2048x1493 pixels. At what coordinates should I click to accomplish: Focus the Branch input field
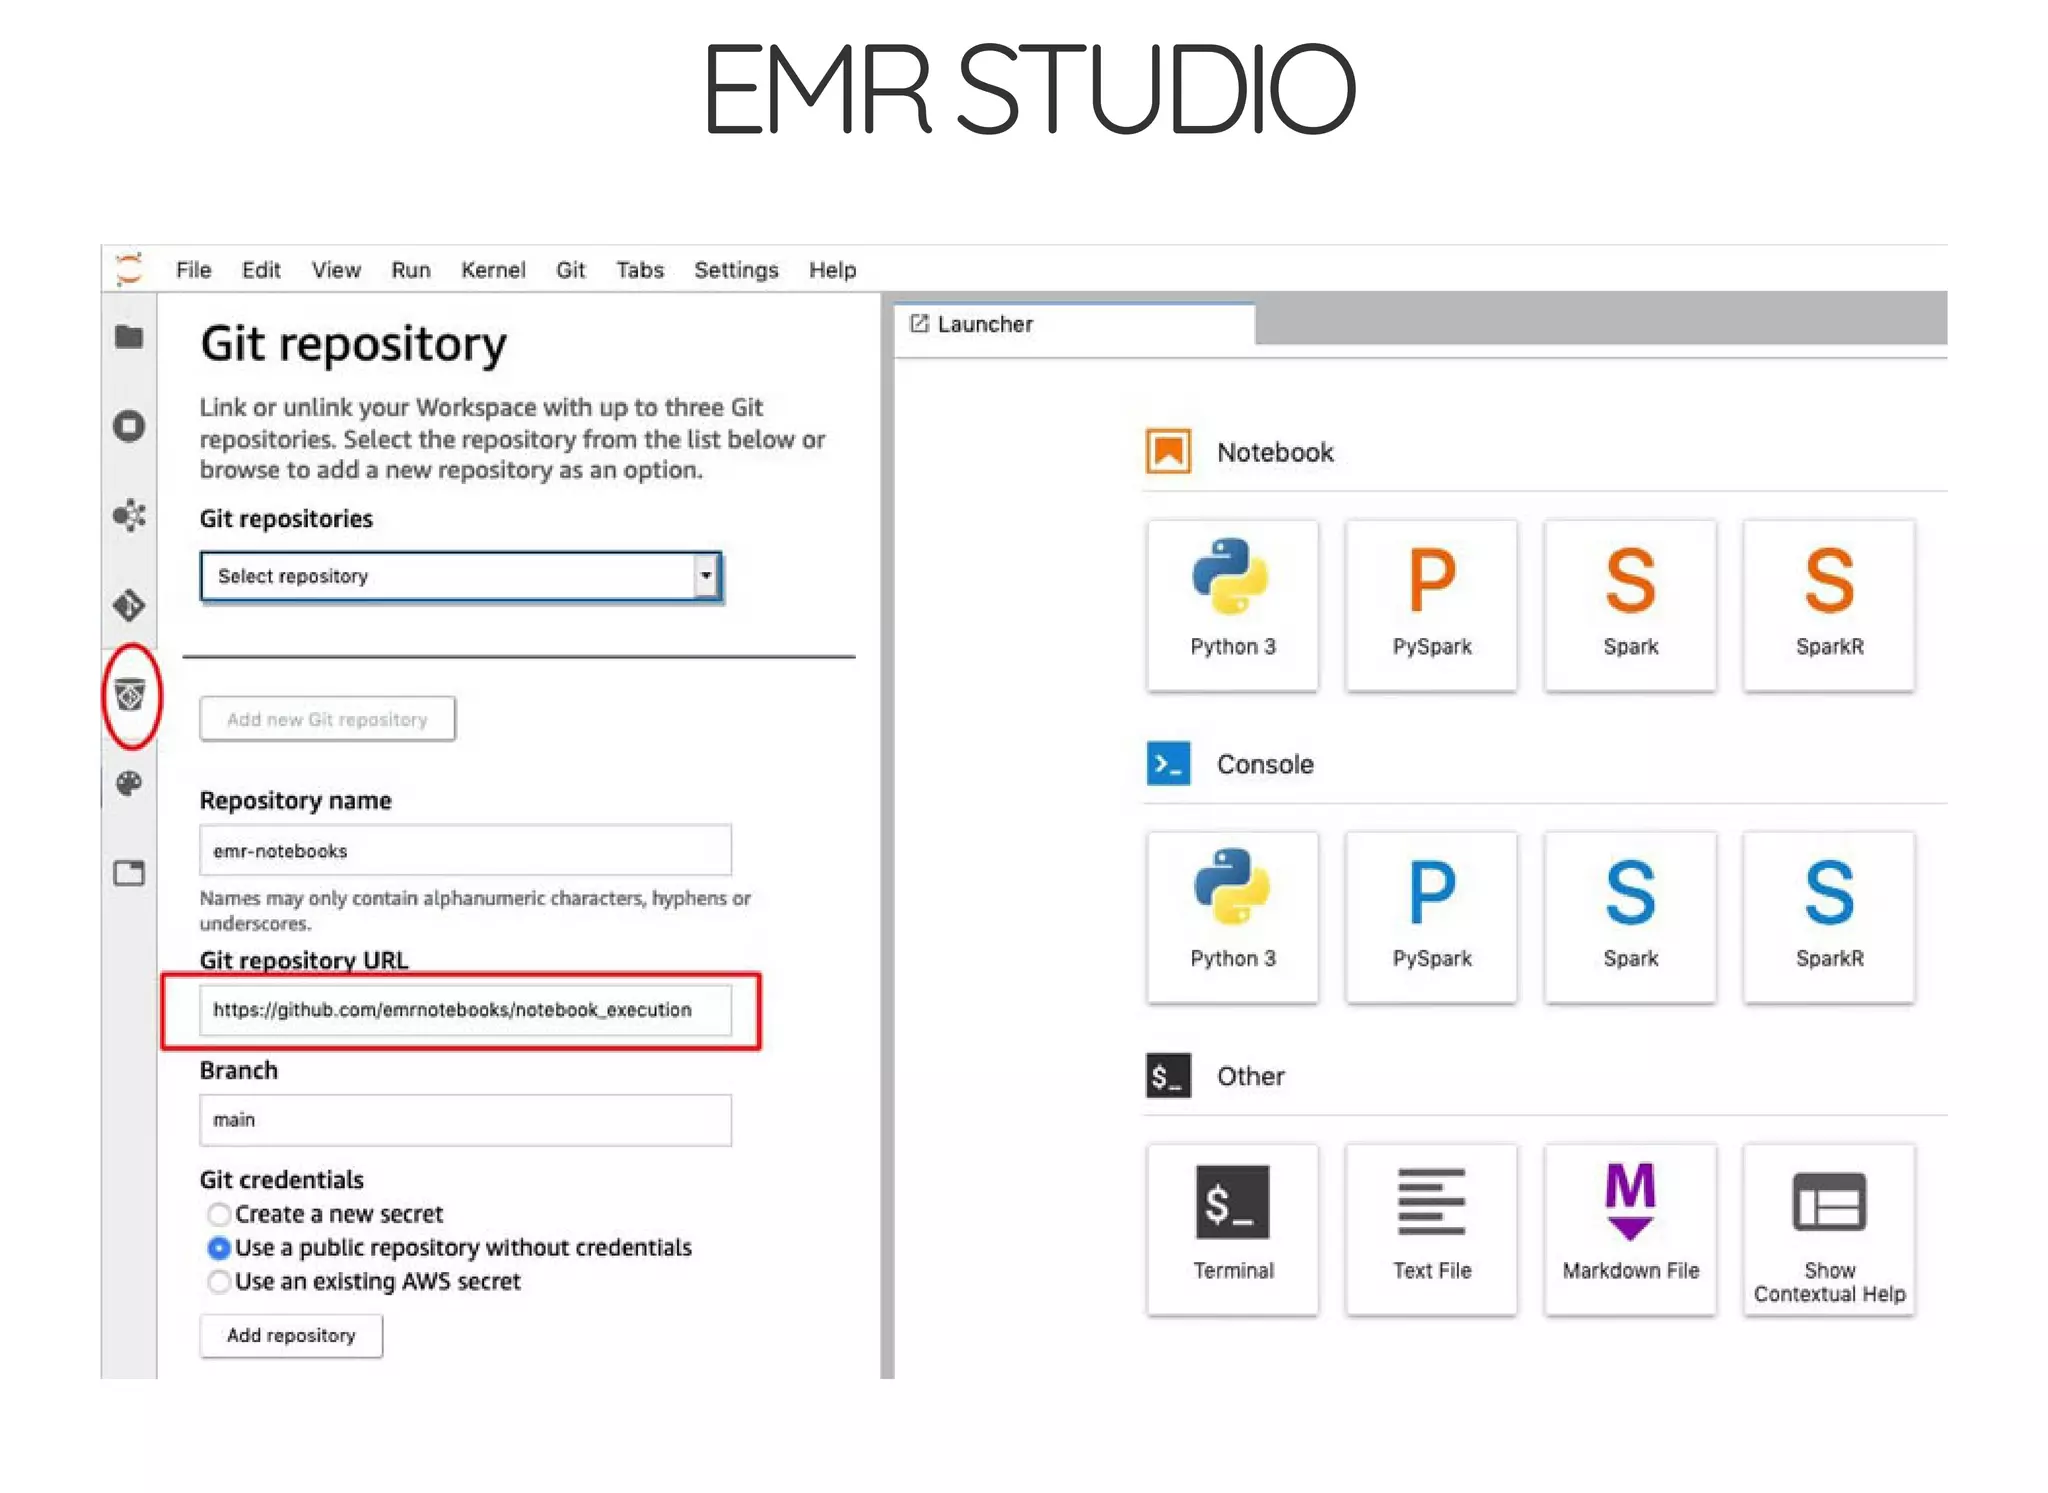465,1120
